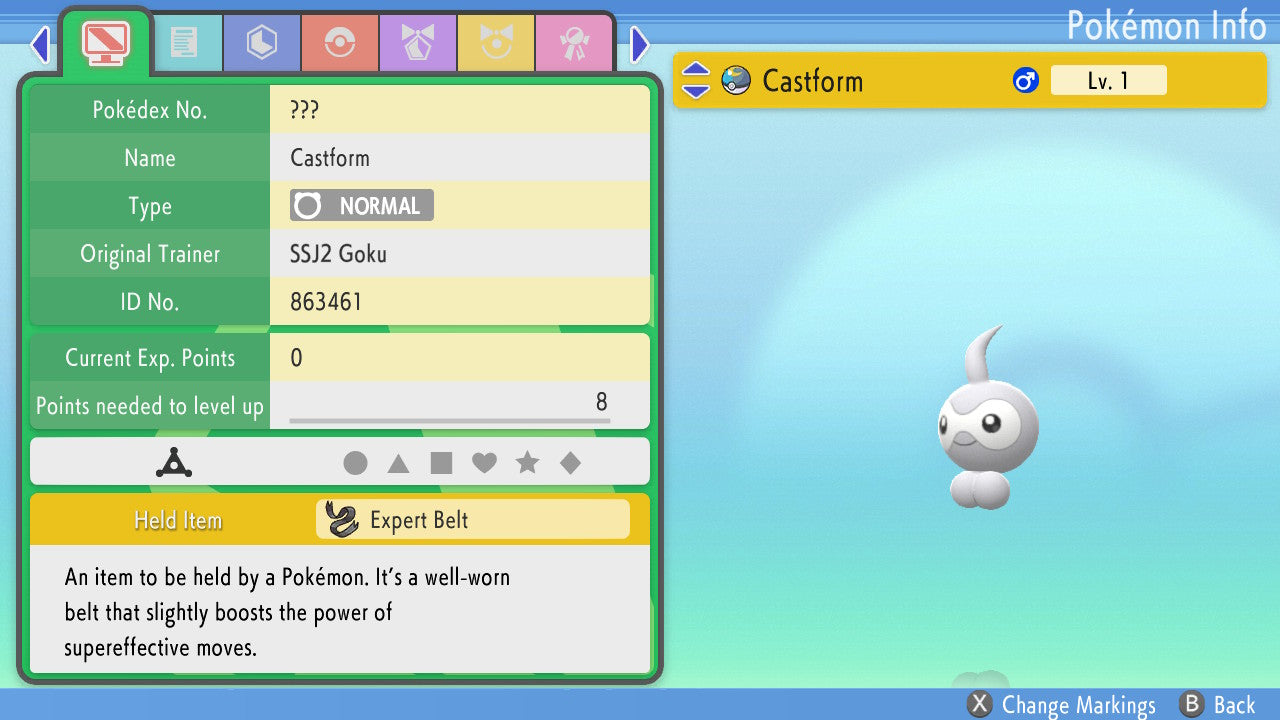Toggle the square marking
1280x720 pixels.
click(x=441, y=463)
